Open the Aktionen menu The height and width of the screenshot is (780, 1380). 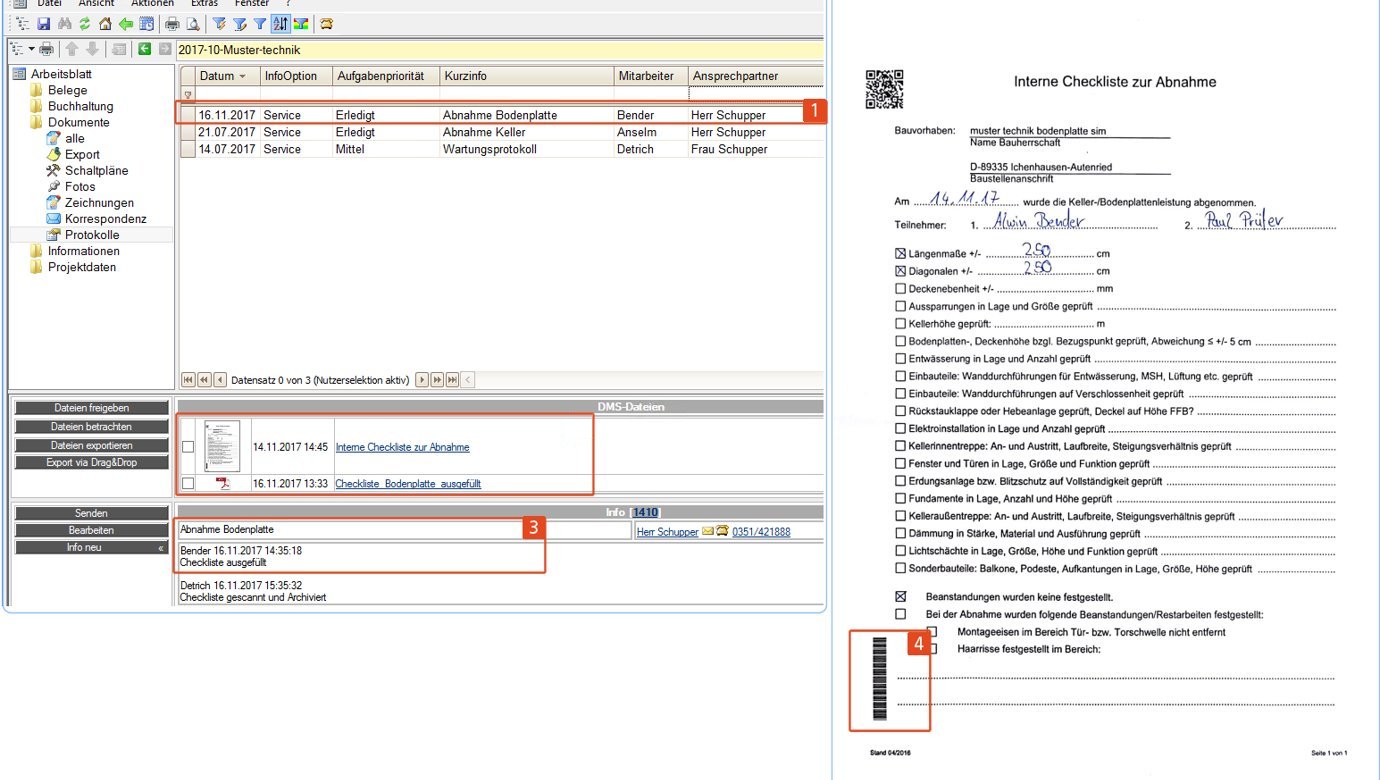pyautogui.click(x=152, y=4)
